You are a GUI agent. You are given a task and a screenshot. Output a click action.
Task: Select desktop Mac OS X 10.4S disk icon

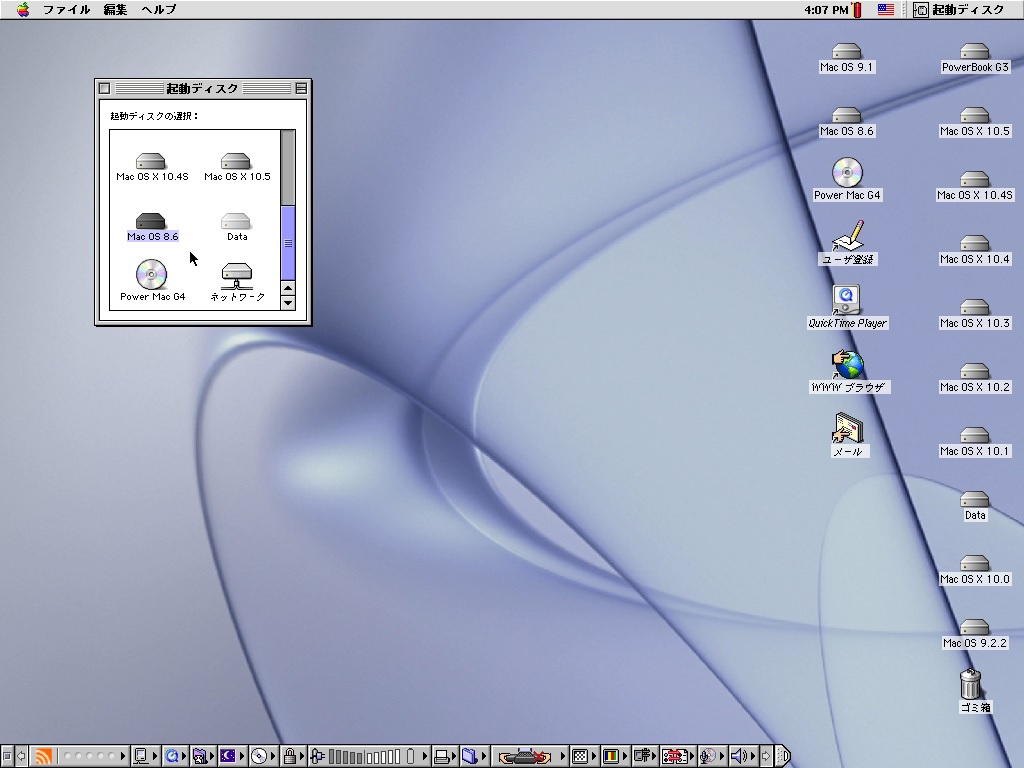tap(974, 185)
